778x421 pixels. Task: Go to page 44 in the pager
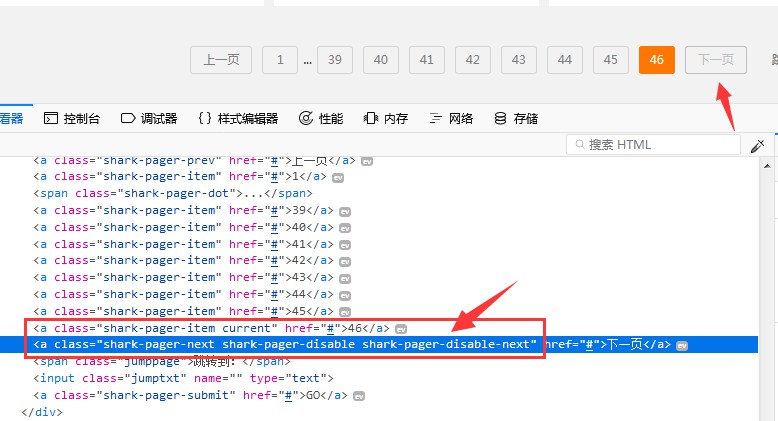(x=565, y=60)
